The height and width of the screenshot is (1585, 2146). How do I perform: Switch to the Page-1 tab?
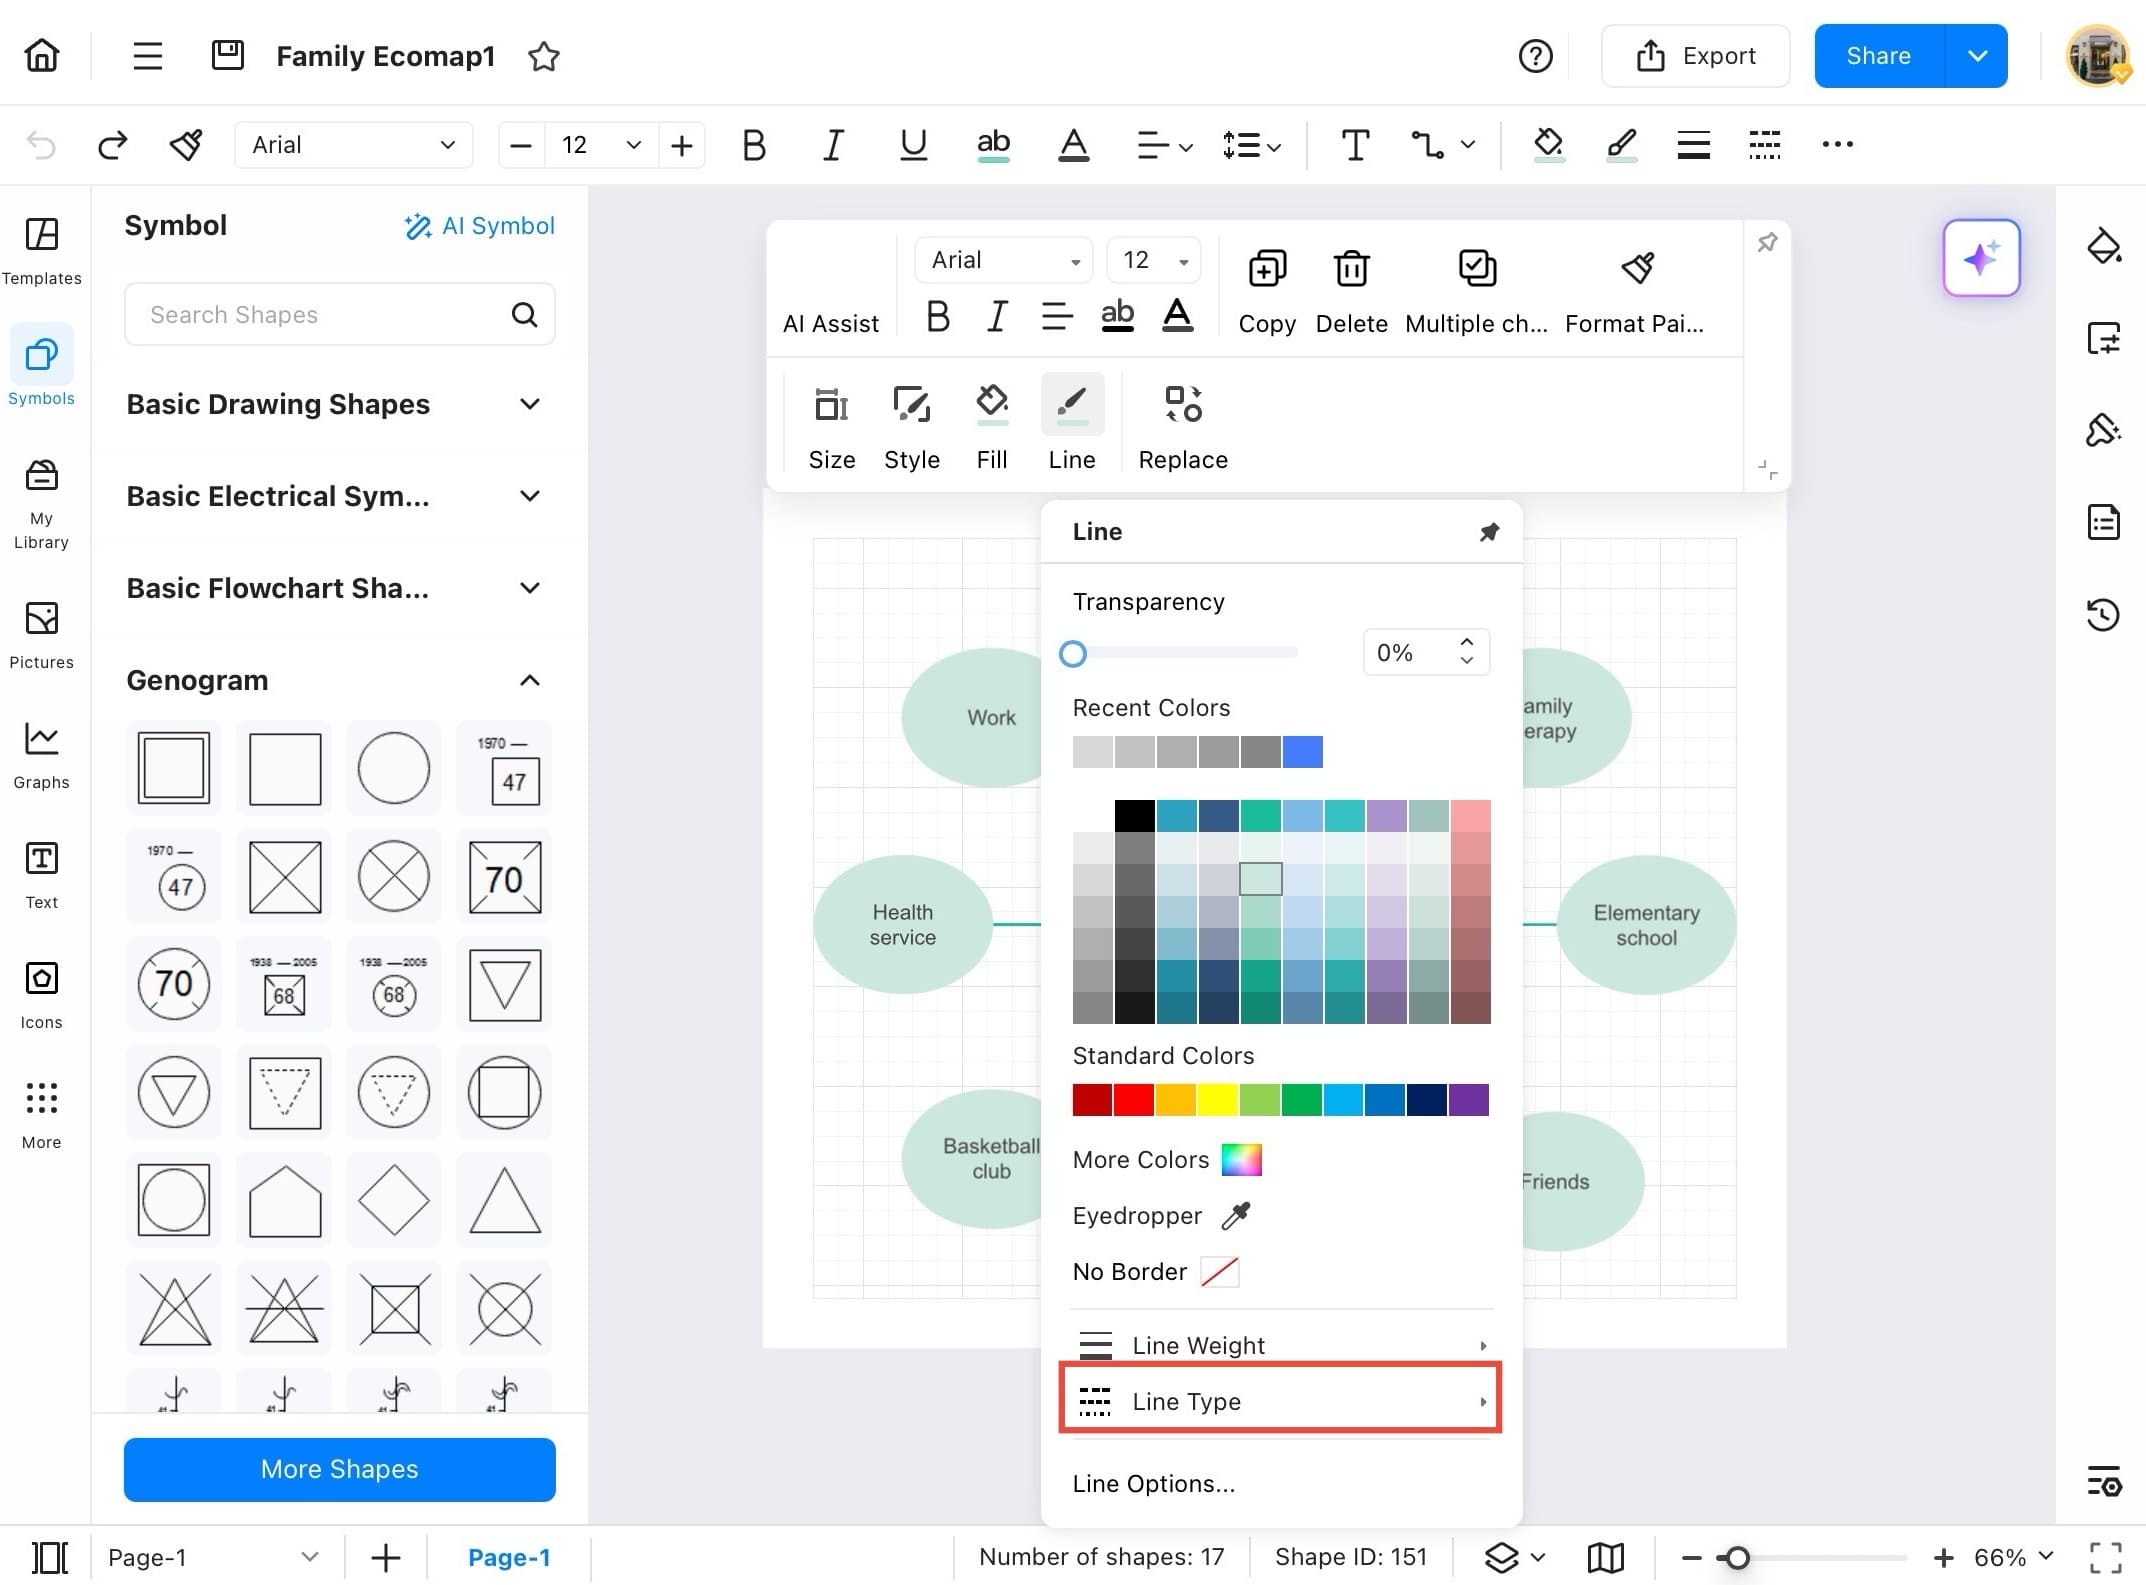pos(510,1556)
